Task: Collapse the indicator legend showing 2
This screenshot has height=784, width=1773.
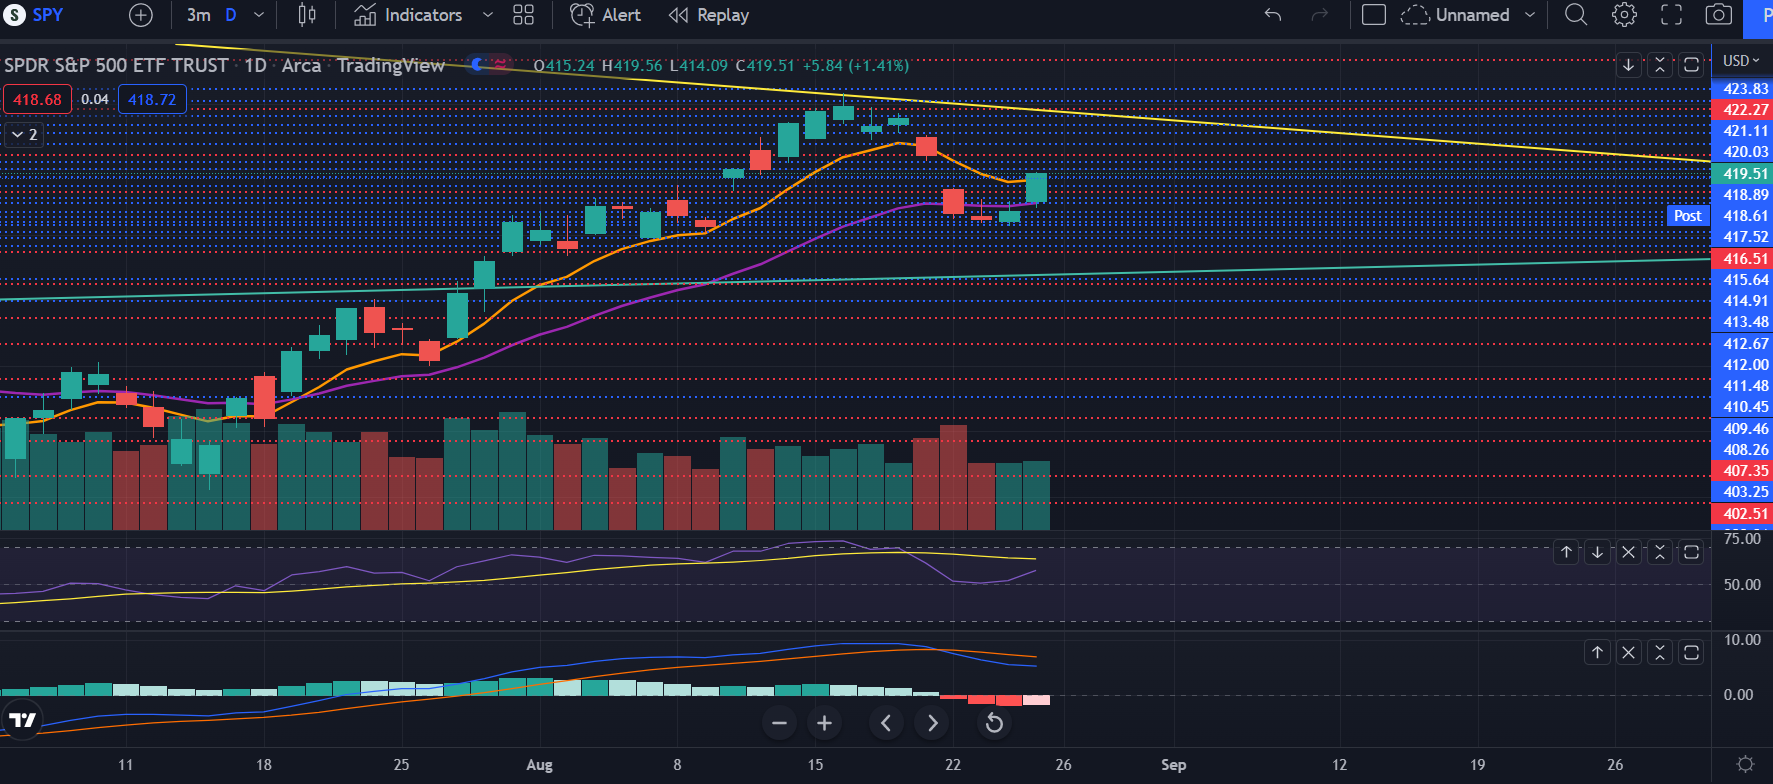Action: point(25,134)
